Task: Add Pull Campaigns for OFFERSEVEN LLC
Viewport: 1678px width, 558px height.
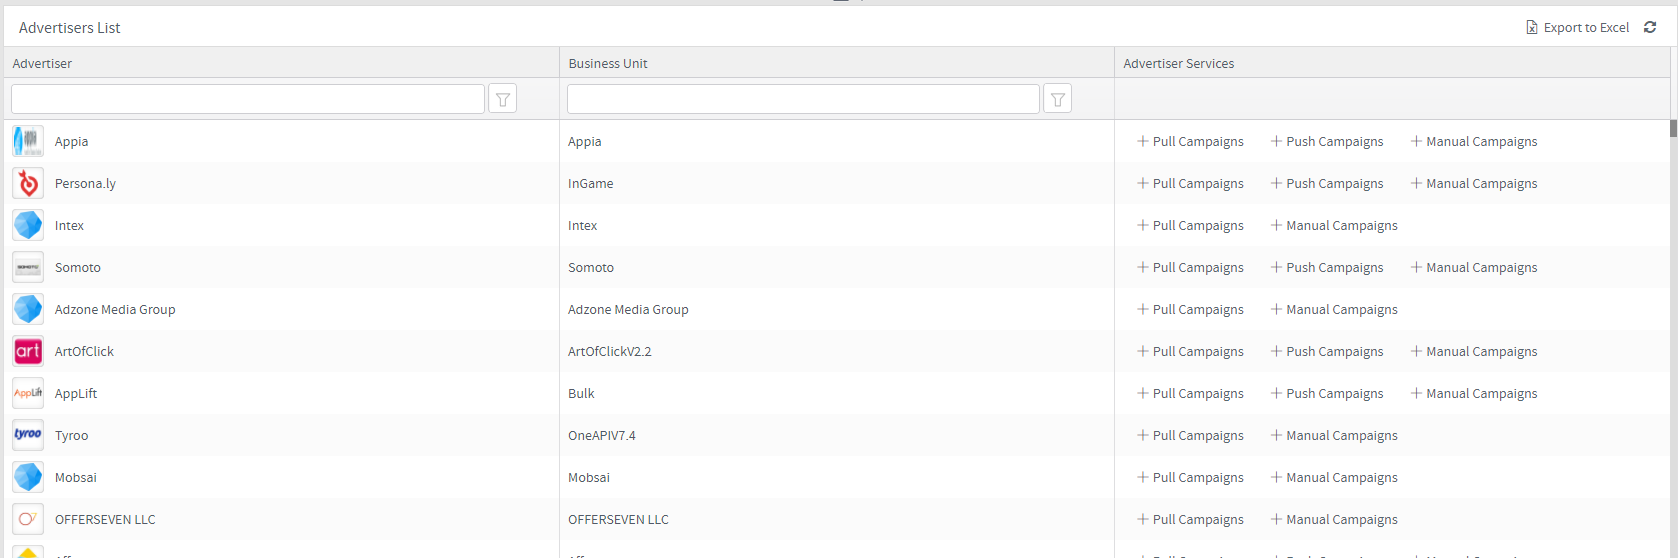Action: (x=1190, y=519)
